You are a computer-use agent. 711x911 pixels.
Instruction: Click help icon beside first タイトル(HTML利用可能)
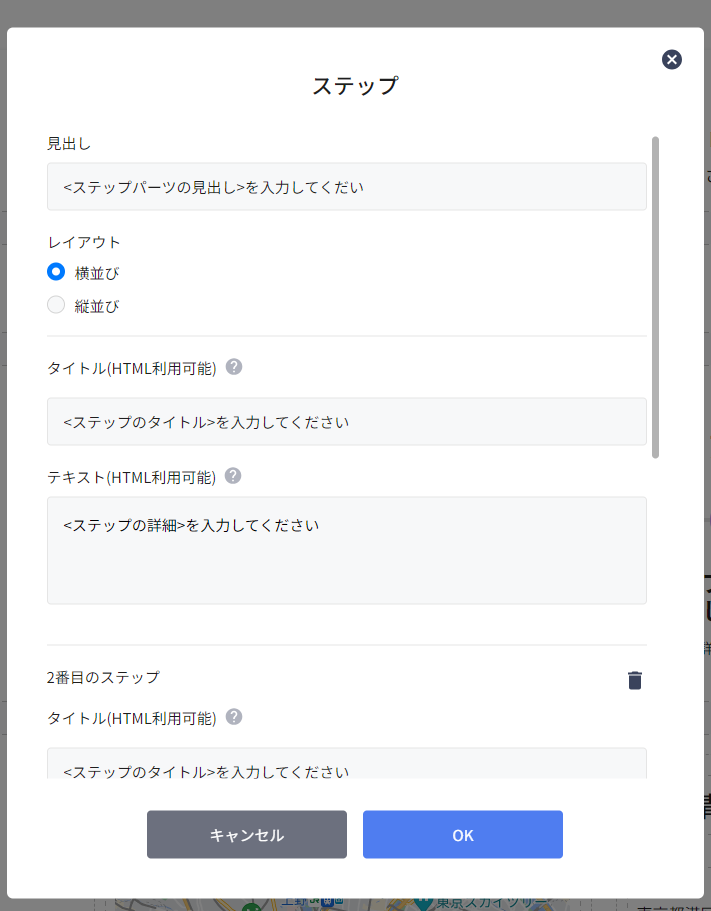pos(234,367)
